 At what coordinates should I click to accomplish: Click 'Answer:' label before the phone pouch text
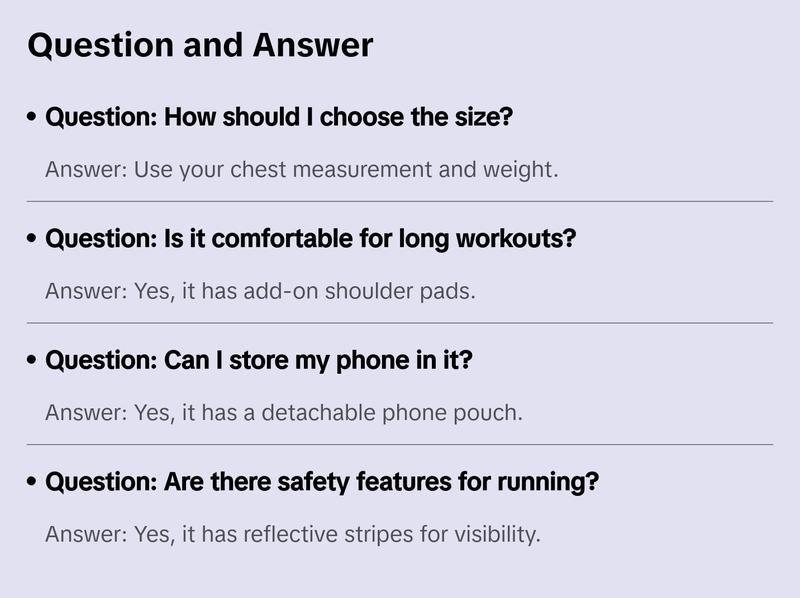[x=86, y=413]
